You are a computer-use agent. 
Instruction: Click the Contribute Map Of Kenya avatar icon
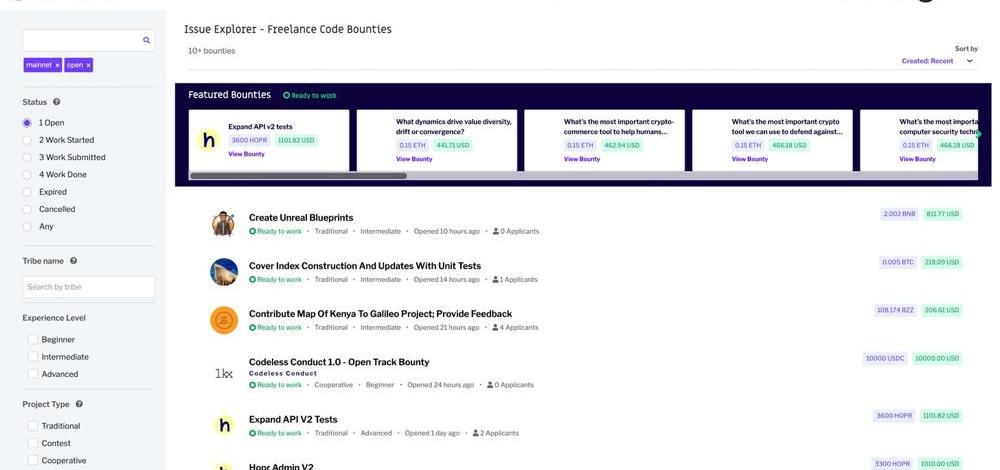[x=224, y=320]
